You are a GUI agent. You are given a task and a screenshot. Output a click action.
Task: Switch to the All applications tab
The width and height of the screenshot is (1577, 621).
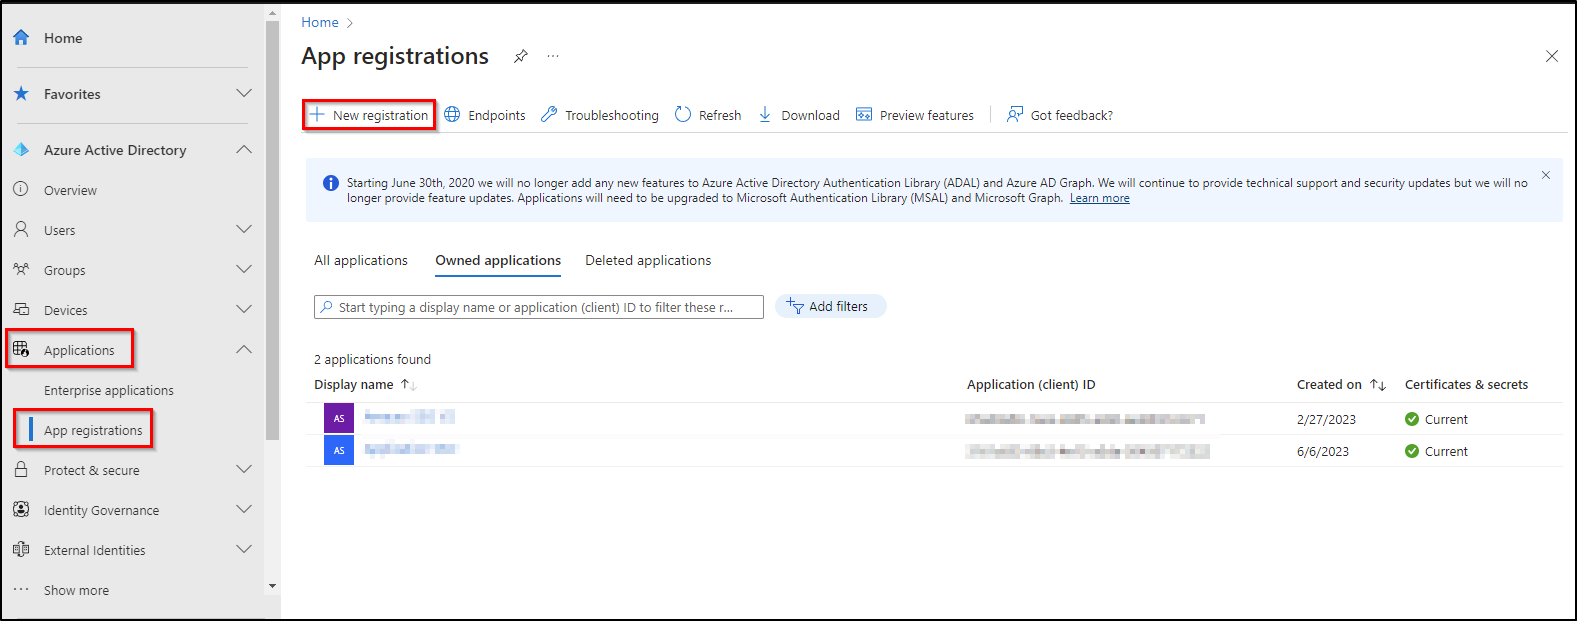pos(361,261)
